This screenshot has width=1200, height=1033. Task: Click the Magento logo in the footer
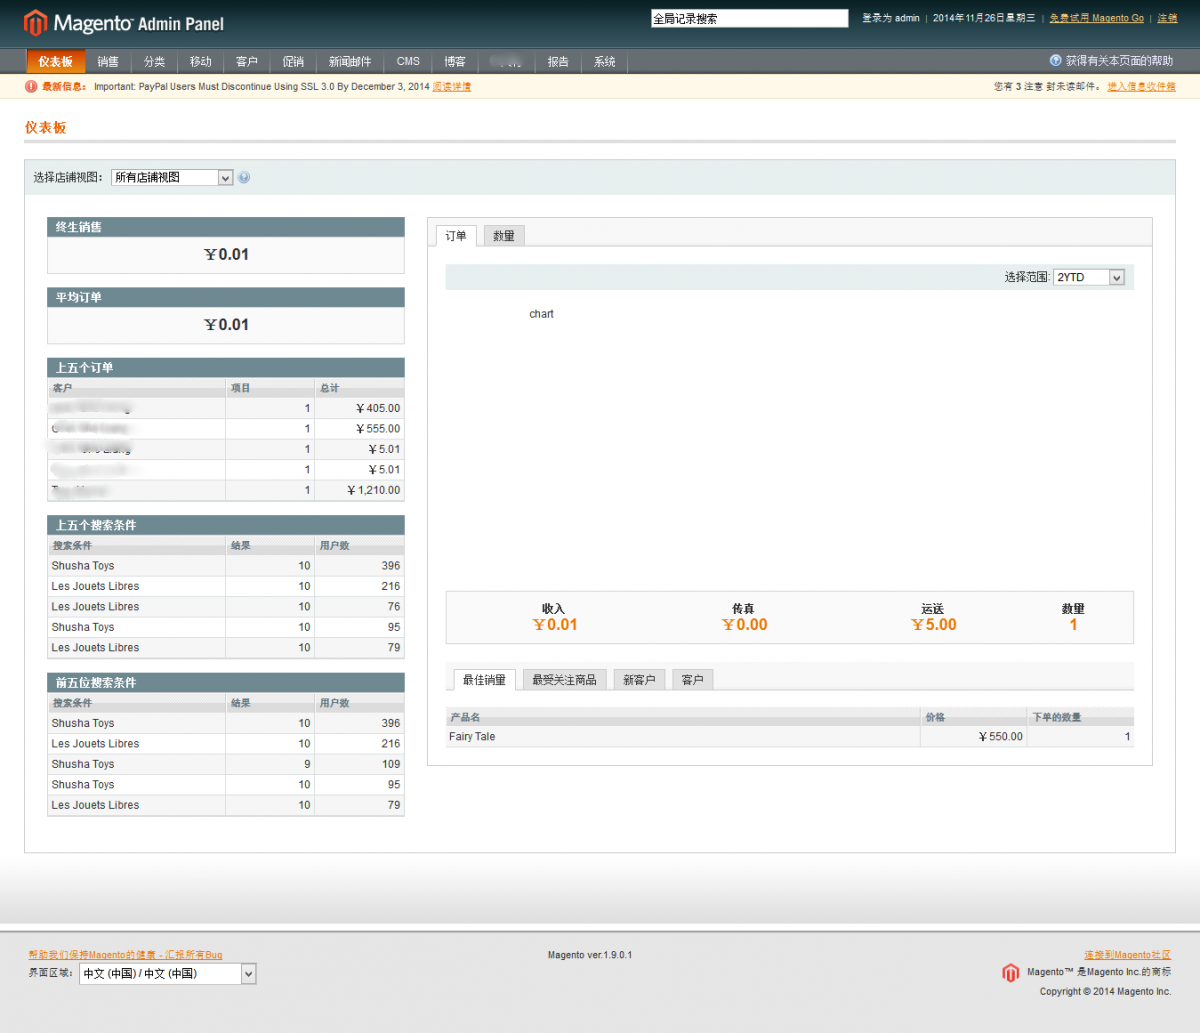tap(1010, 972)
